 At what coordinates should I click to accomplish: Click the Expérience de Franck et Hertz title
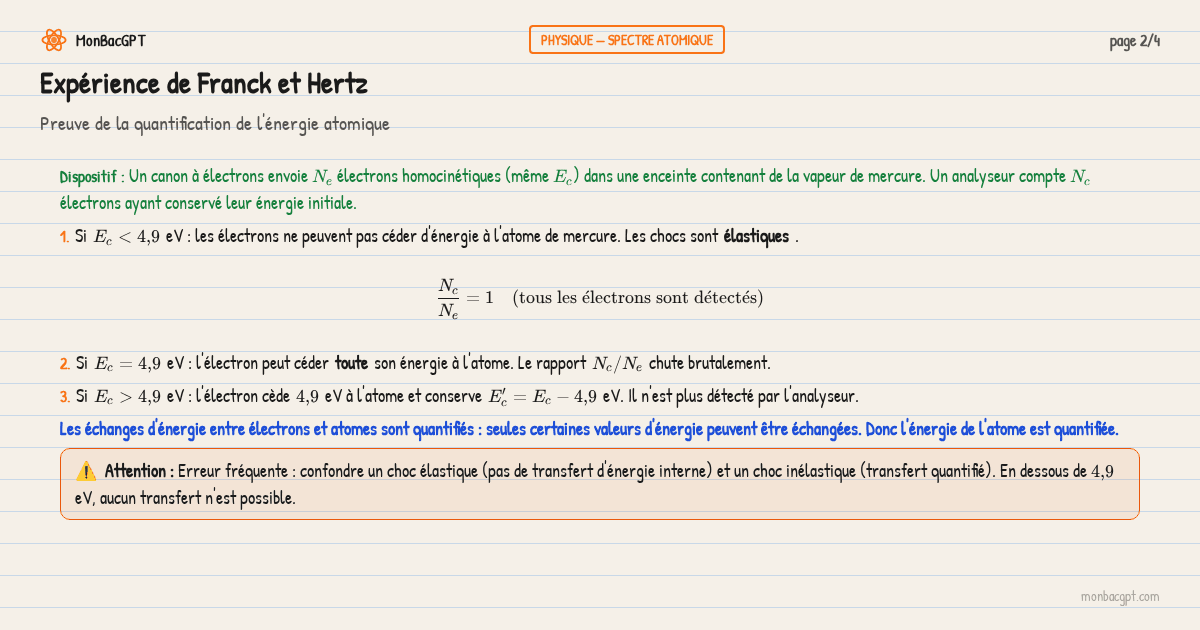click(203, 84)
